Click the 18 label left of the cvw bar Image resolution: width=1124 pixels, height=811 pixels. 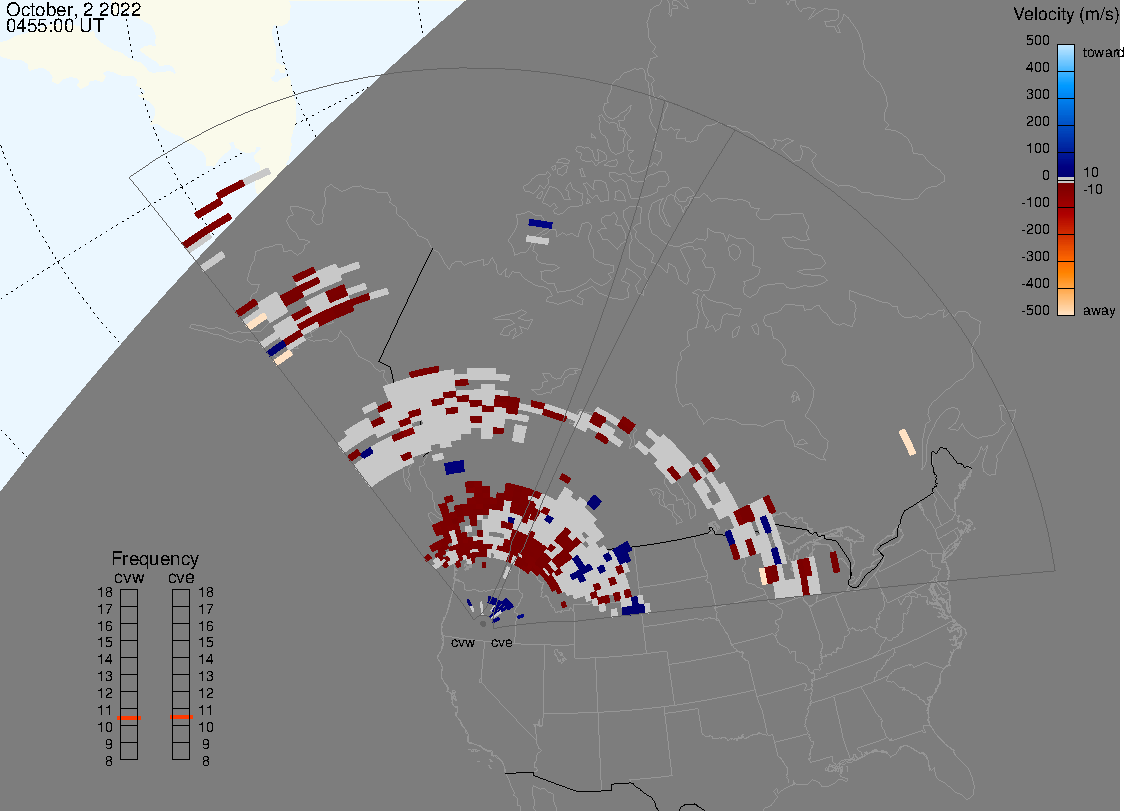[x=105, y=593]
